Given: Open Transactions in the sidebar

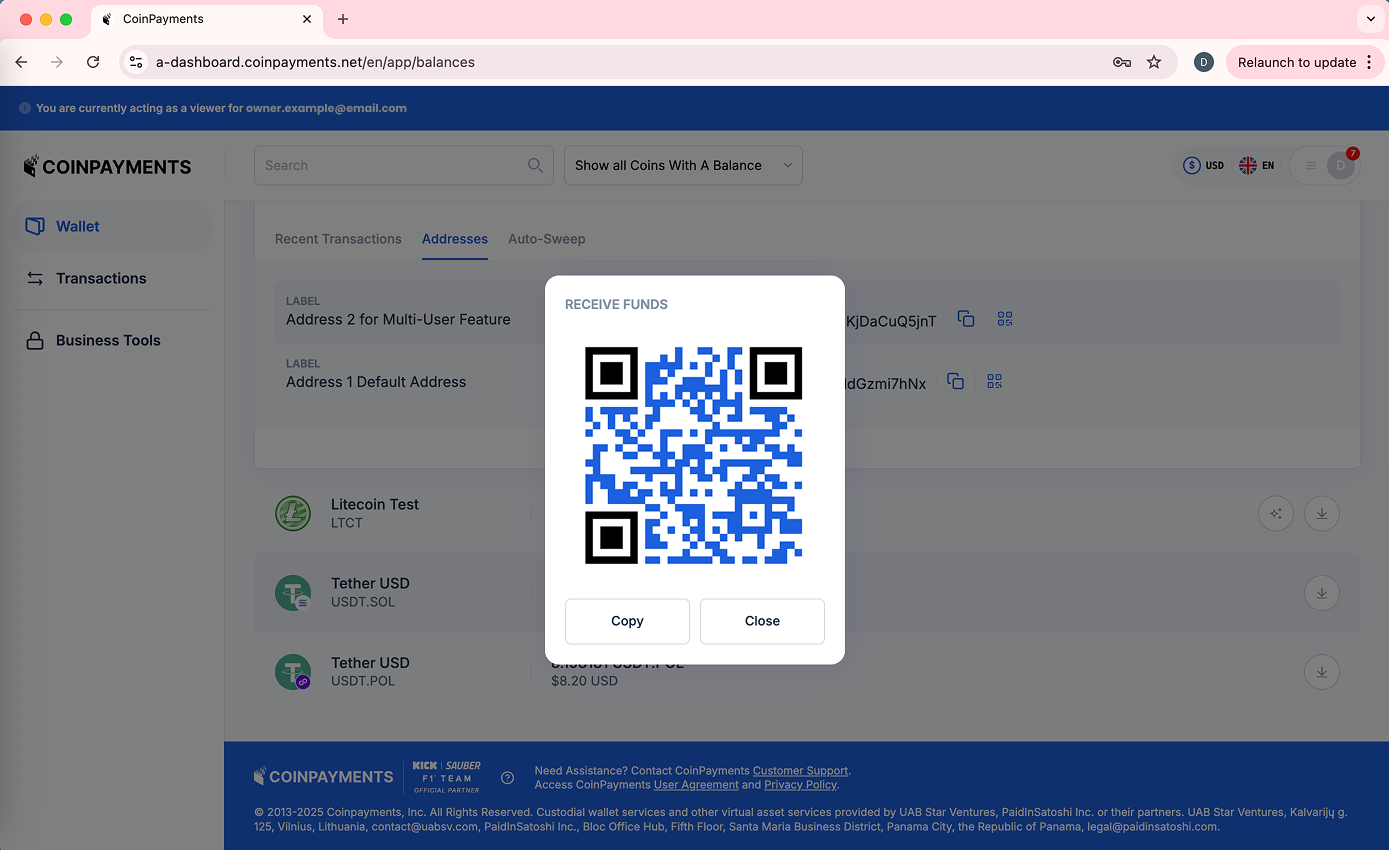Looking at the screenshot, I should tap(101, 279).
